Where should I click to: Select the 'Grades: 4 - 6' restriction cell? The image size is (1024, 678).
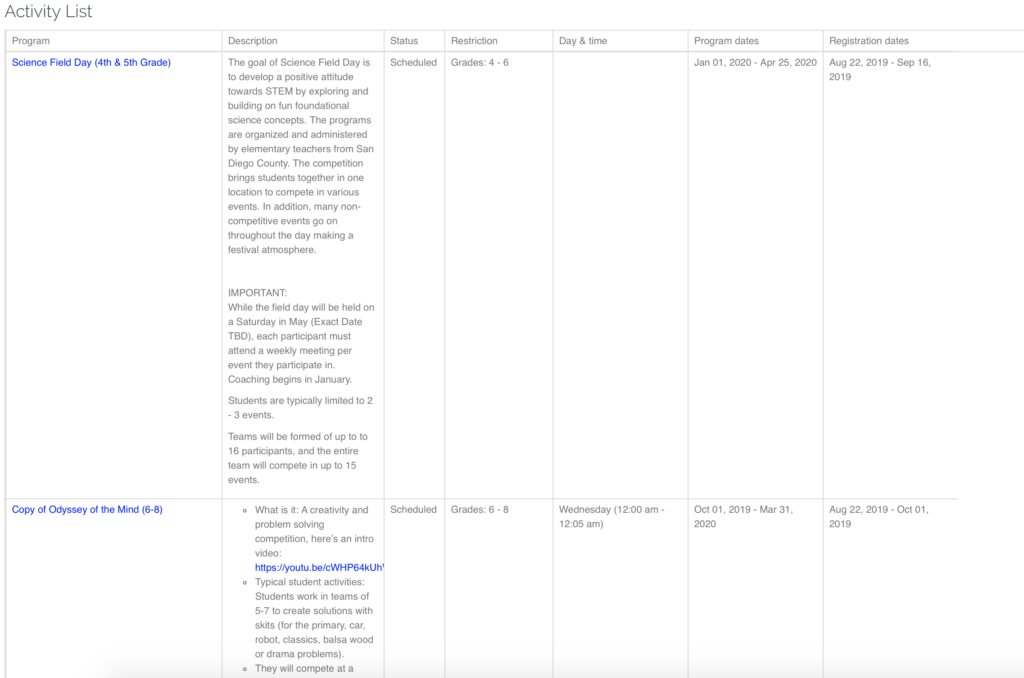479,63
